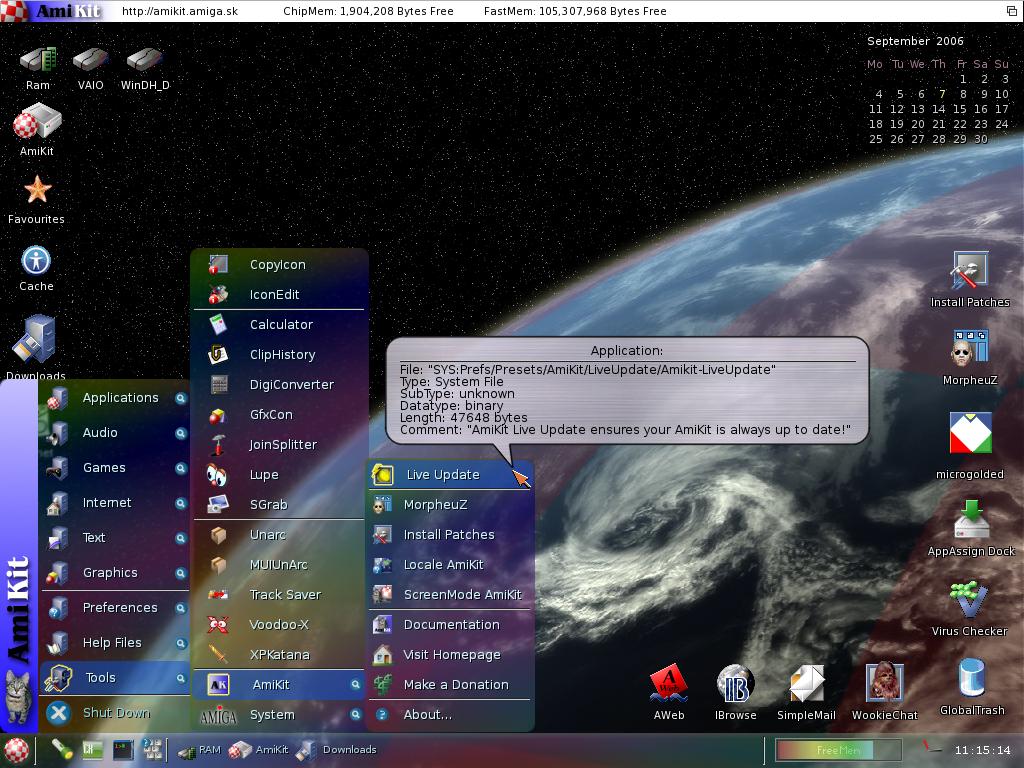Open the WinDH_D drive icon
The width and height of the screenshot is (1024, 768).
144,60
